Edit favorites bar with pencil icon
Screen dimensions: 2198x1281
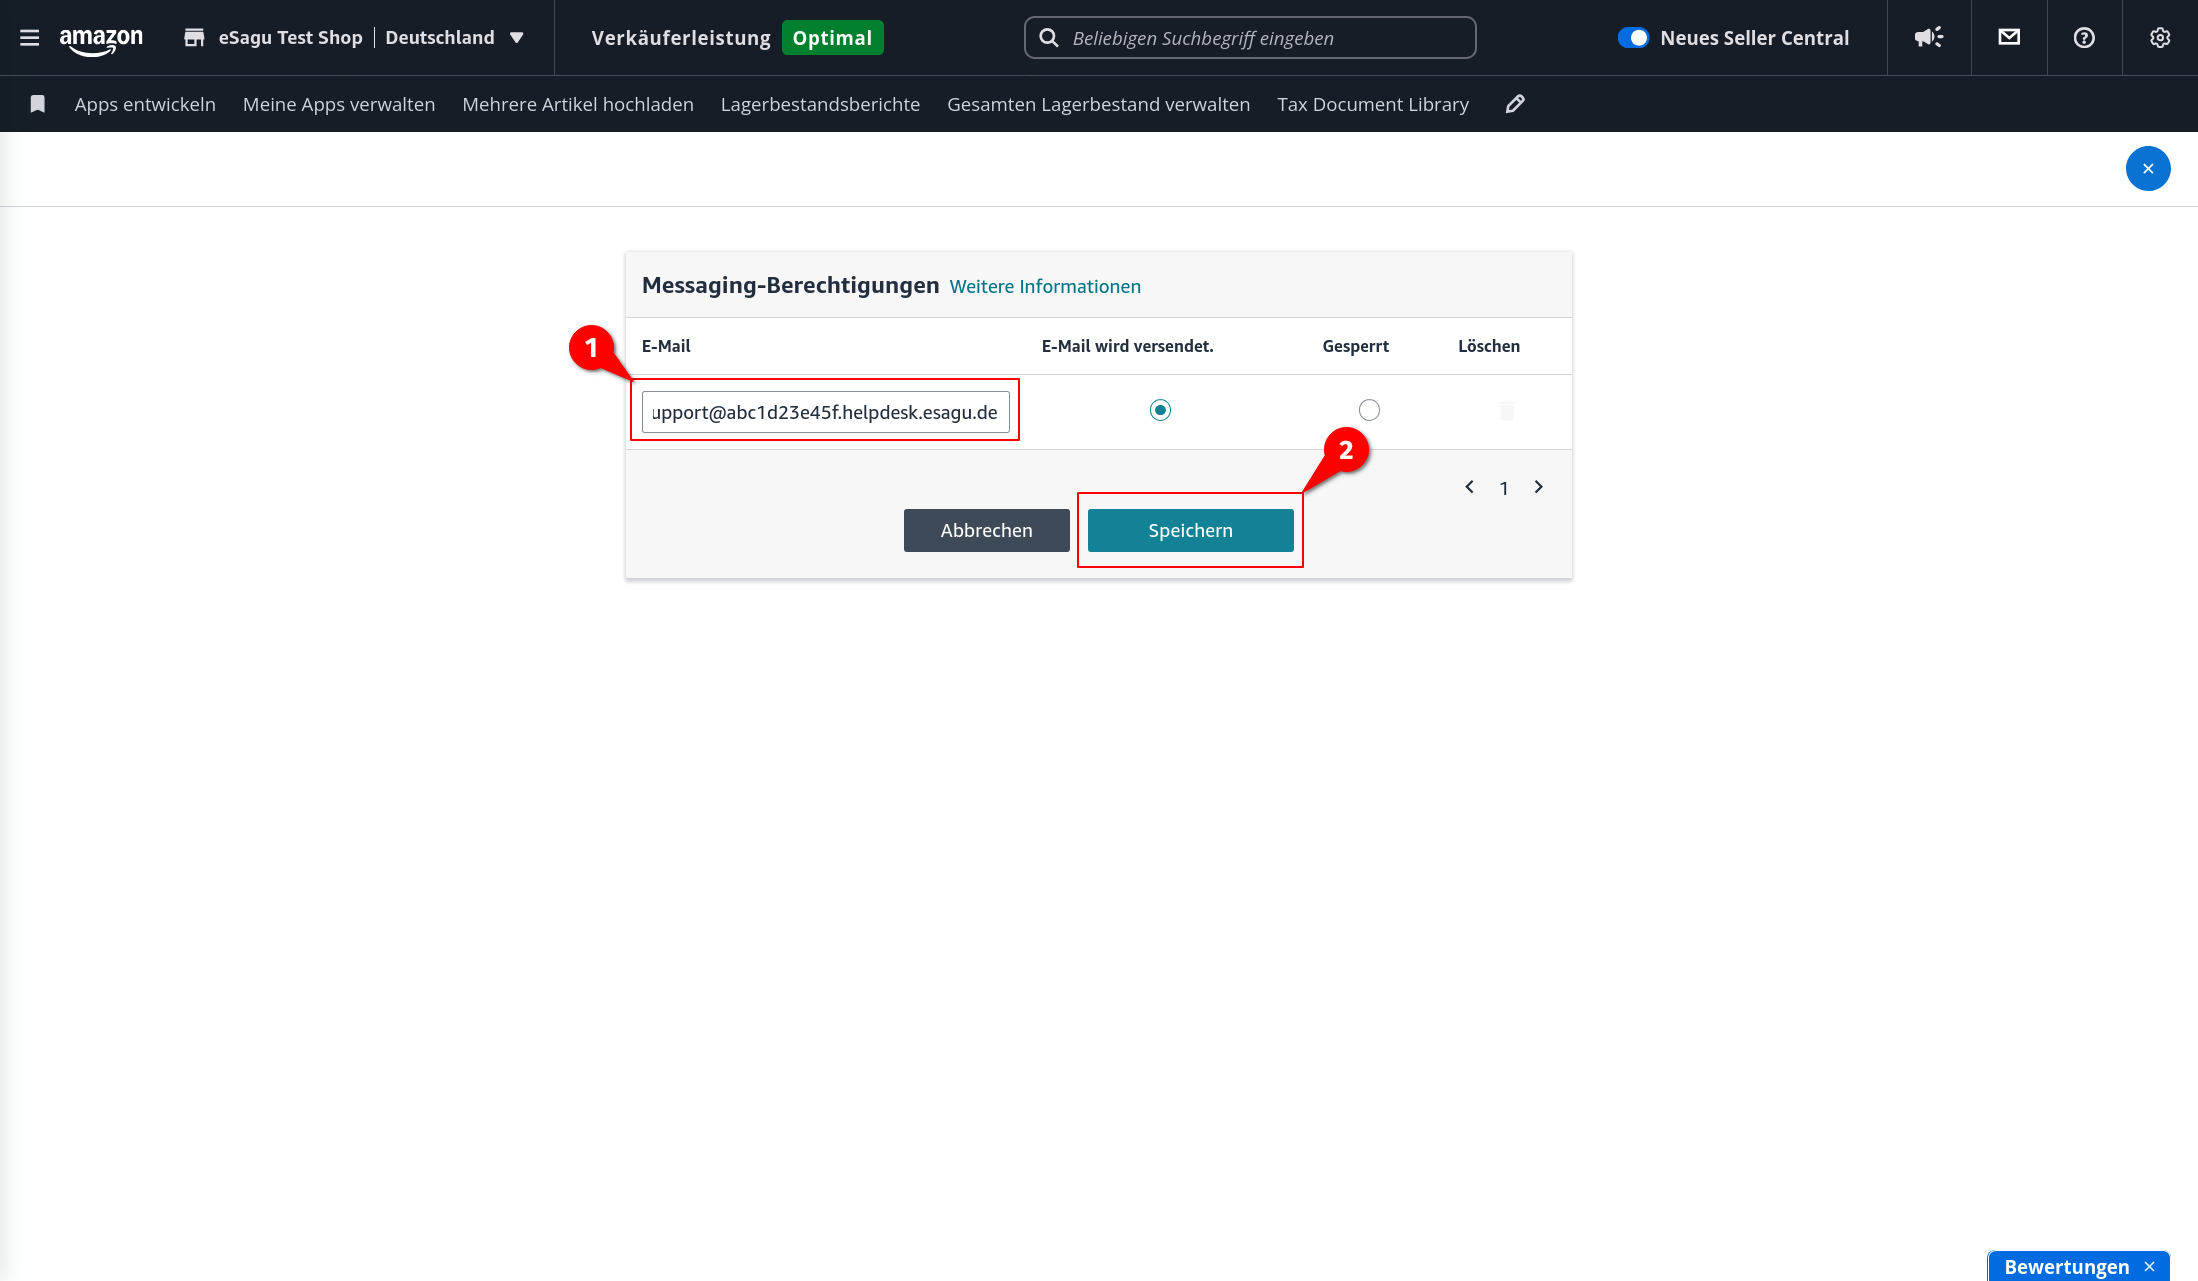point(1515,104)
